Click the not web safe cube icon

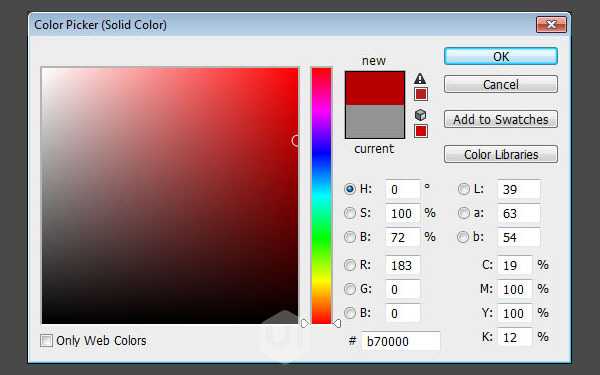420,115
